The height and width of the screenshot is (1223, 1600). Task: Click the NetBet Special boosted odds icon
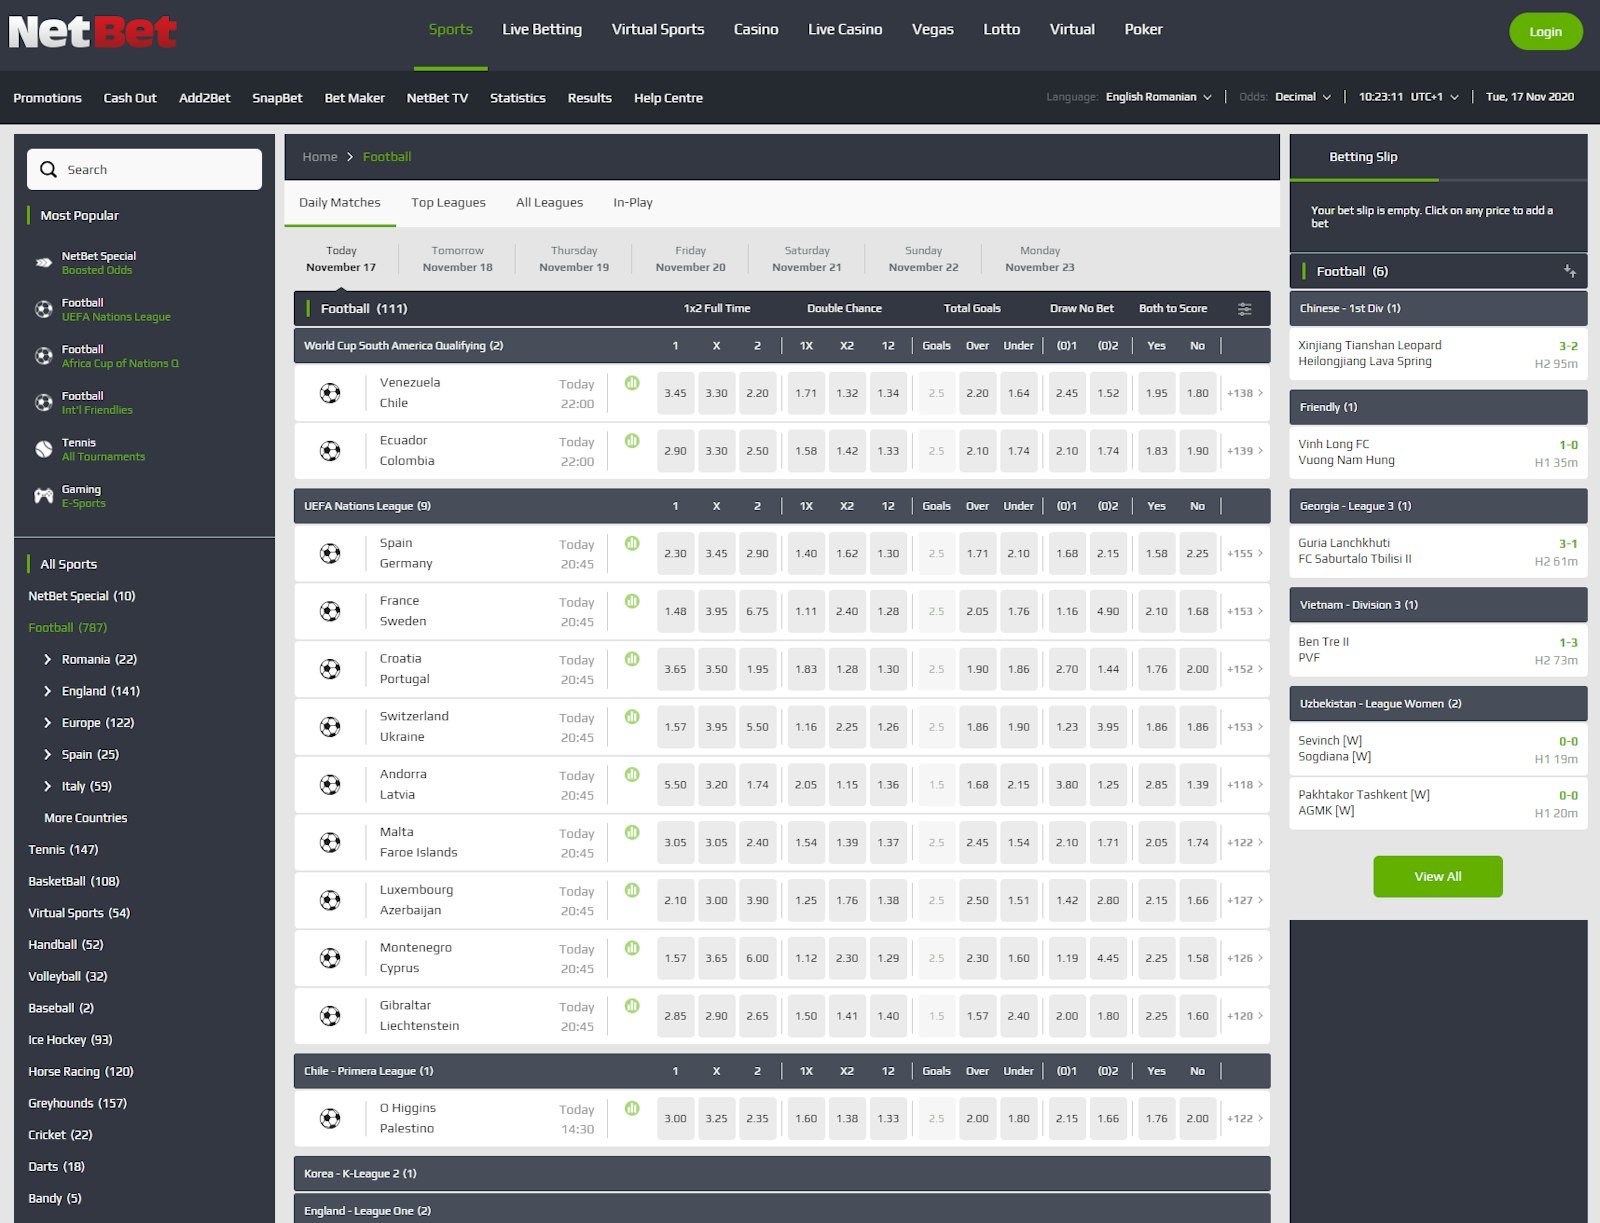pos(44,263)
